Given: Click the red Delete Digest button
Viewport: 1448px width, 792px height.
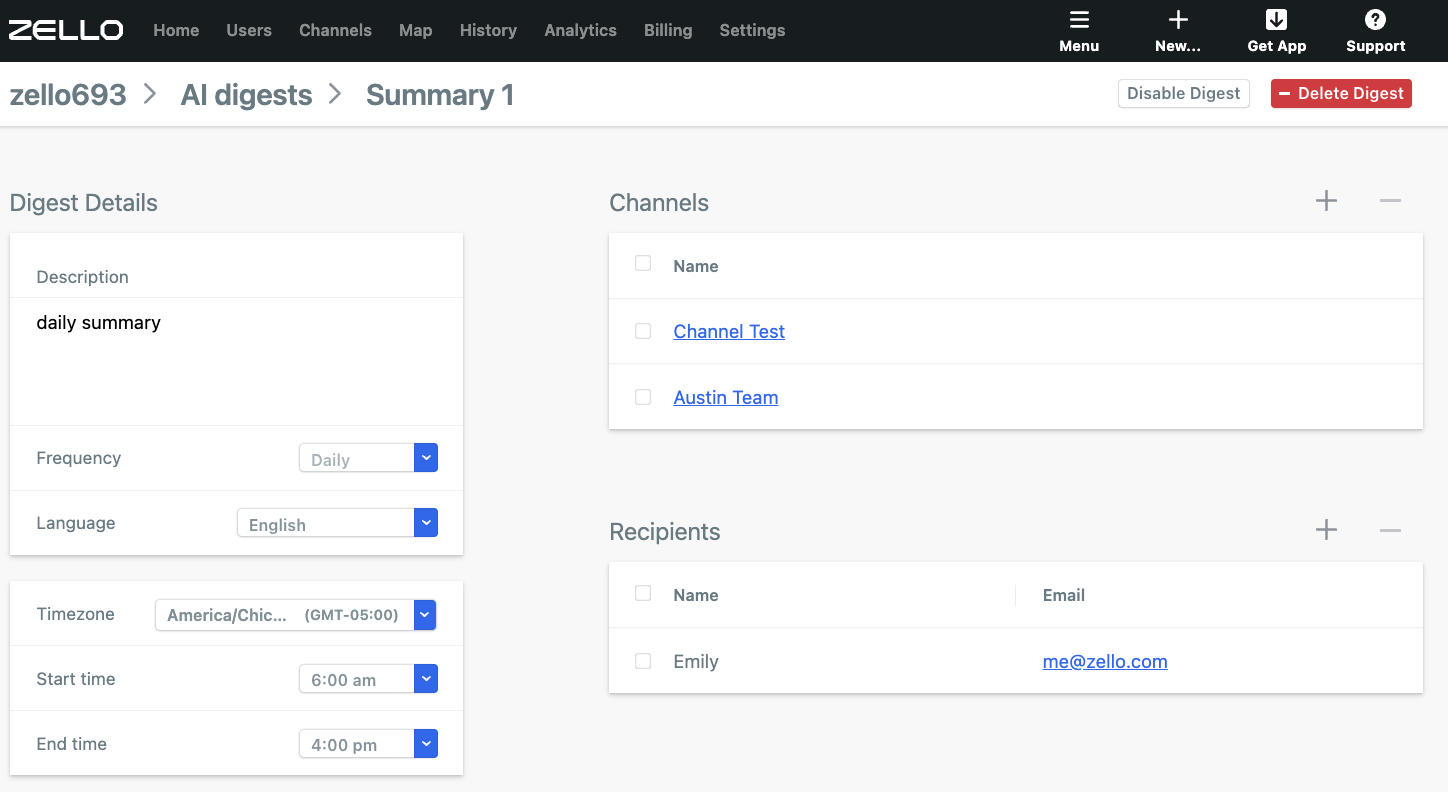Looking at the screenshot, I should (1341, 93).
